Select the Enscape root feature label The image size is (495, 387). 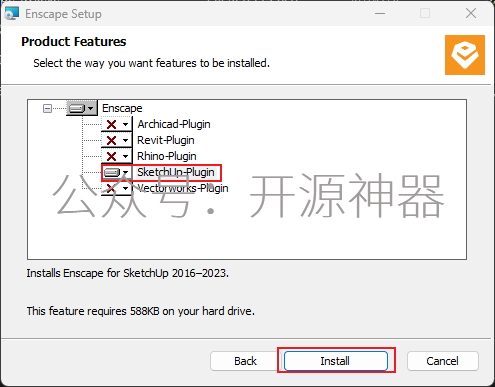click(x=122, y=108)
